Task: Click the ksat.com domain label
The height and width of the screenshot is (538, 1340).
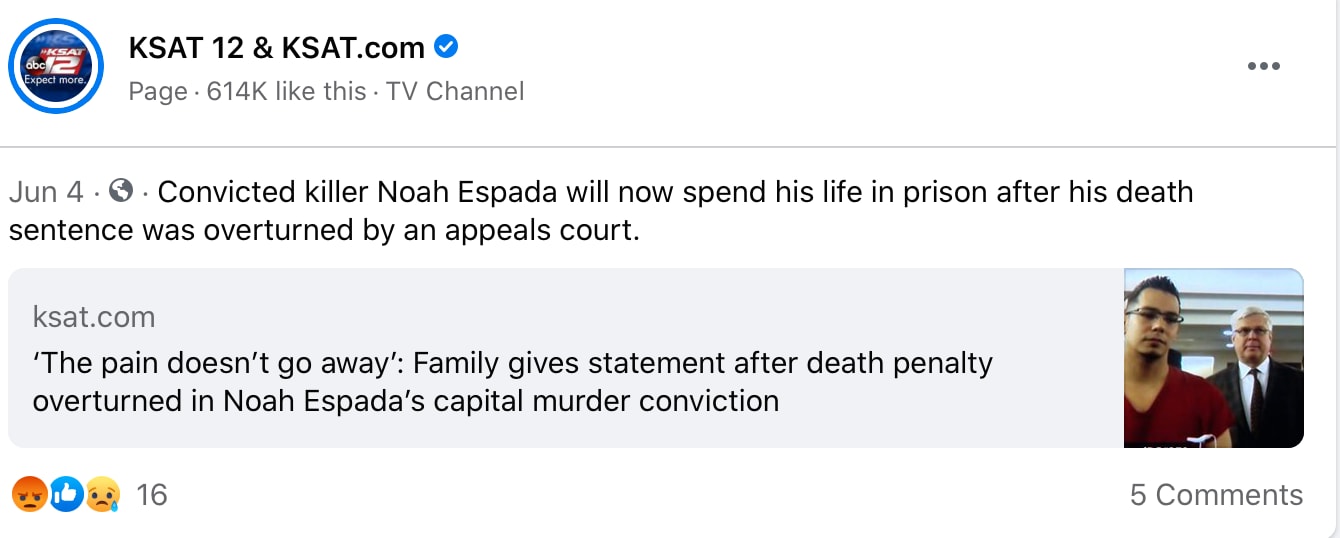Action: (x=94, y=318)
